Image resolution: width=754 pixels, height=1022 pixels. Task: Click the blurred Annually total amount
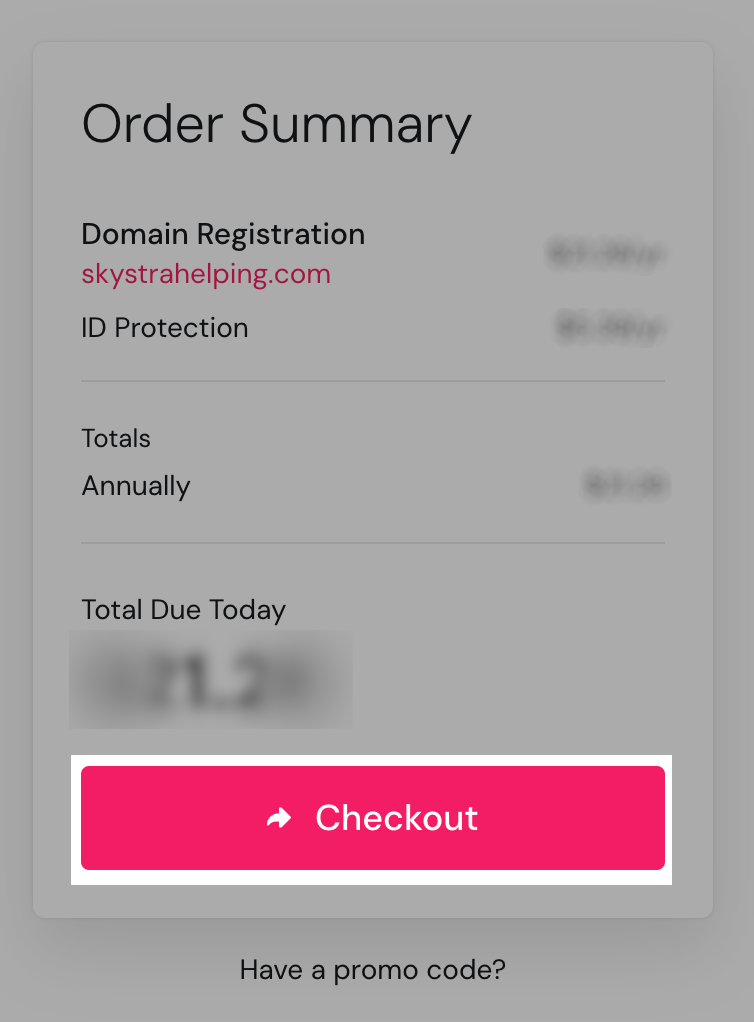click(624, 487)
